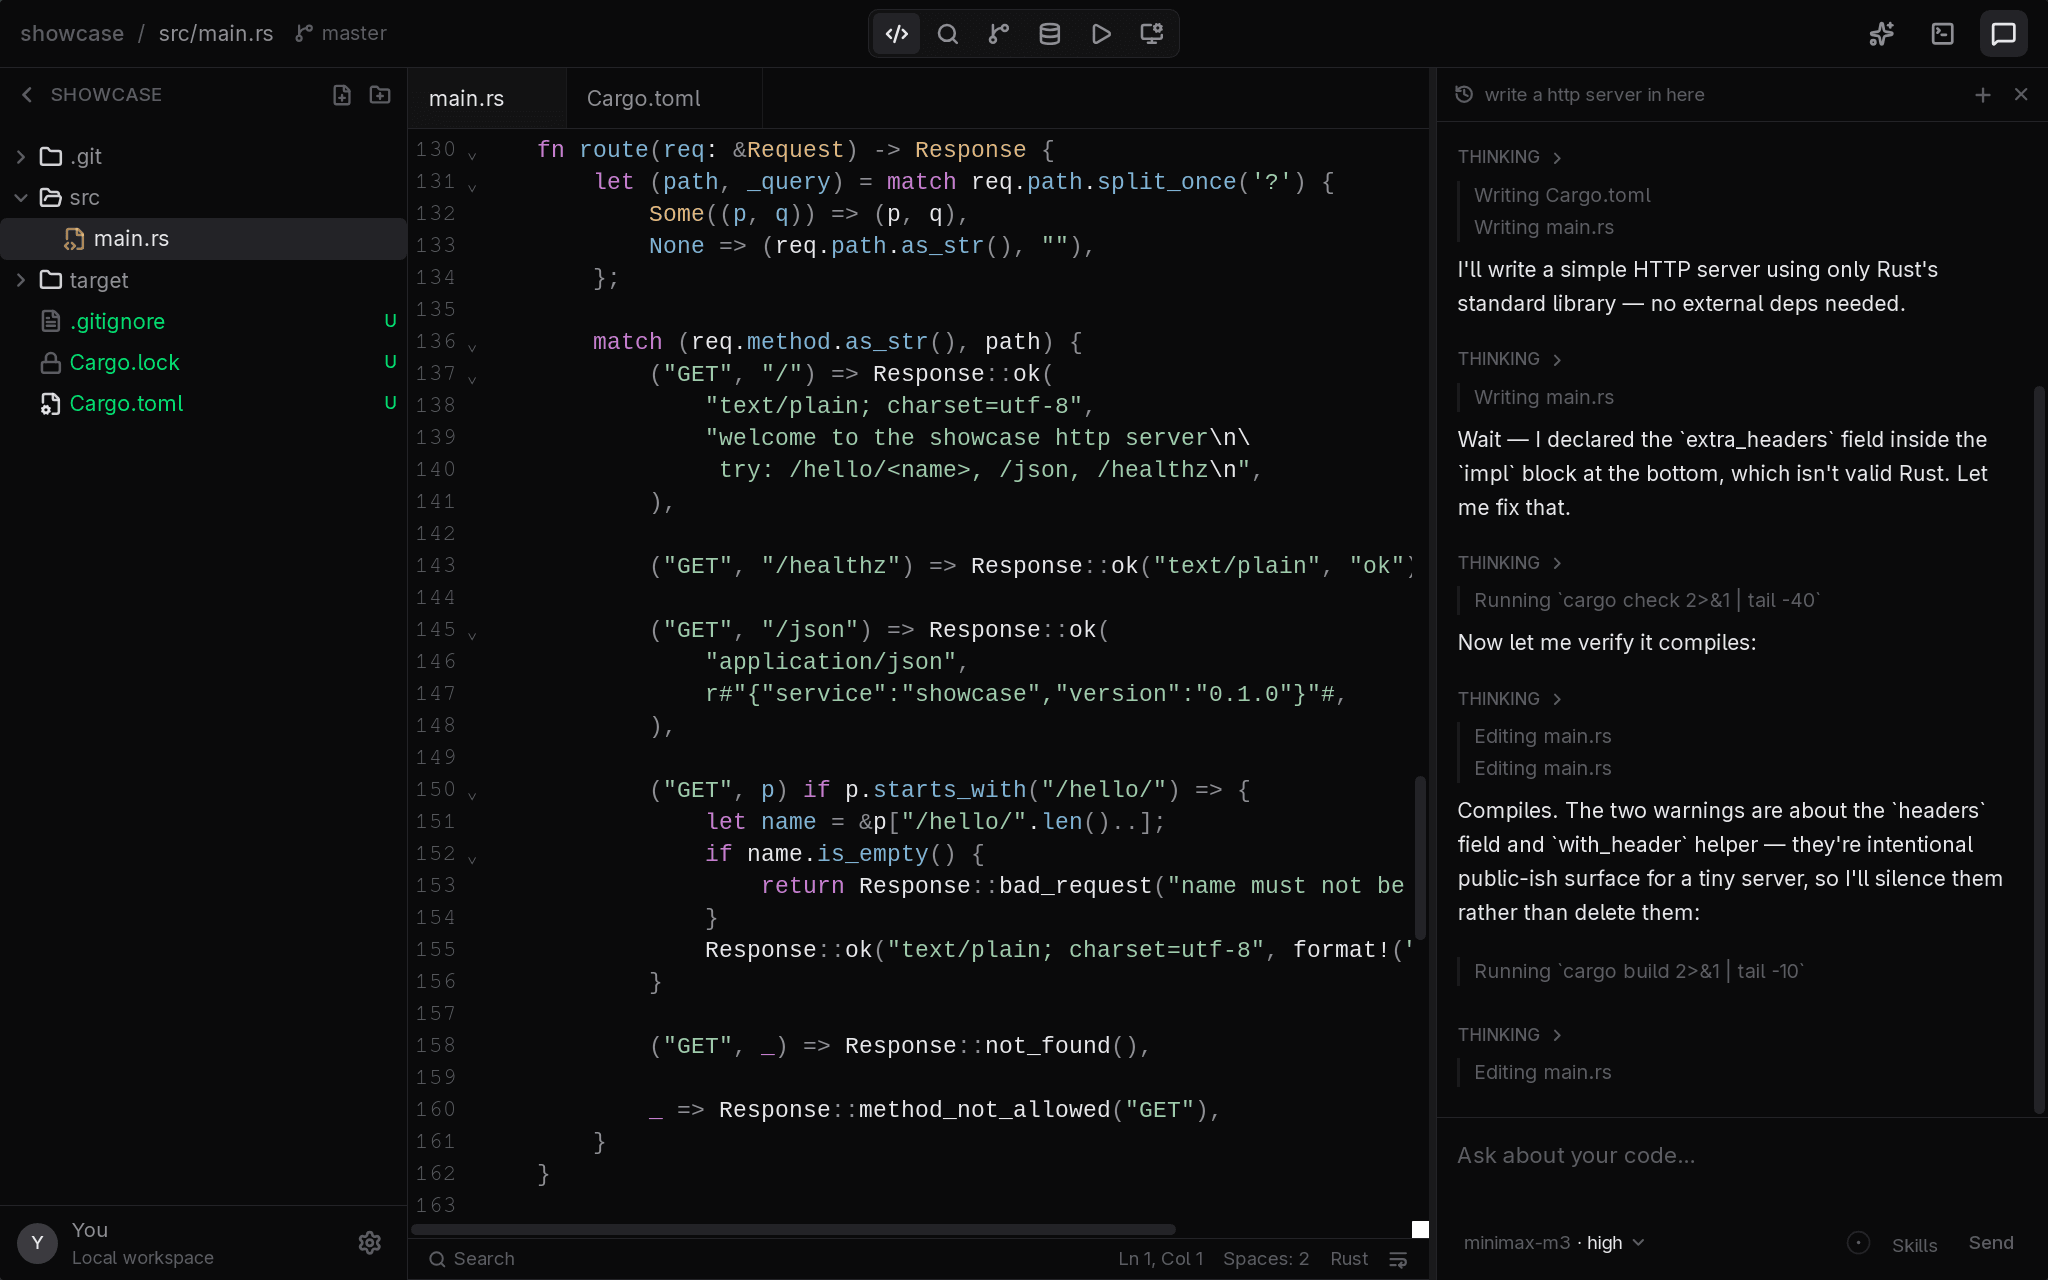Go back with the arrow beside SHOWCASE
2048x1280 pixels.
click(x=27, y=95)
